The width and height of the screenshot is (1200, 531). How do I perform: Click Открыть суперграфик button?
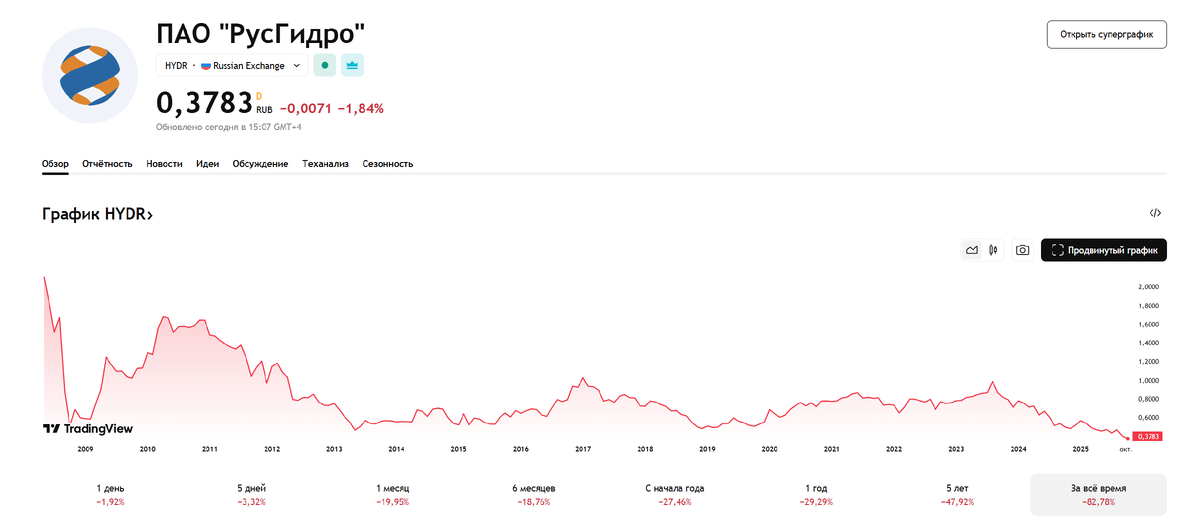pyautogui.click(x=1107, y=34)
